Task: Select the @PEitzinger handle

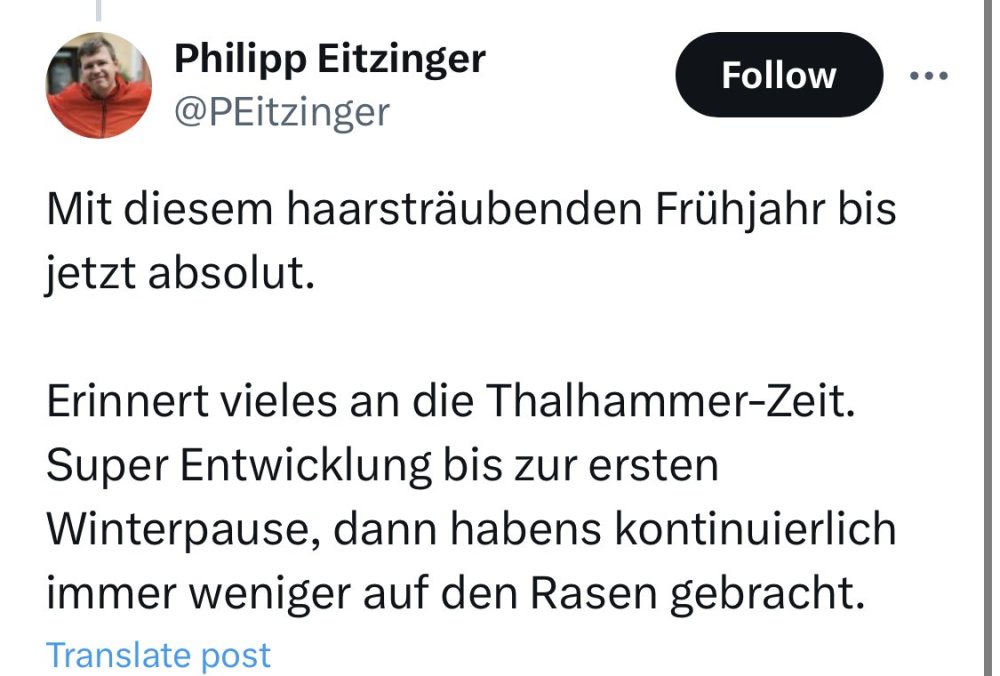Action: tap(281, 113)
